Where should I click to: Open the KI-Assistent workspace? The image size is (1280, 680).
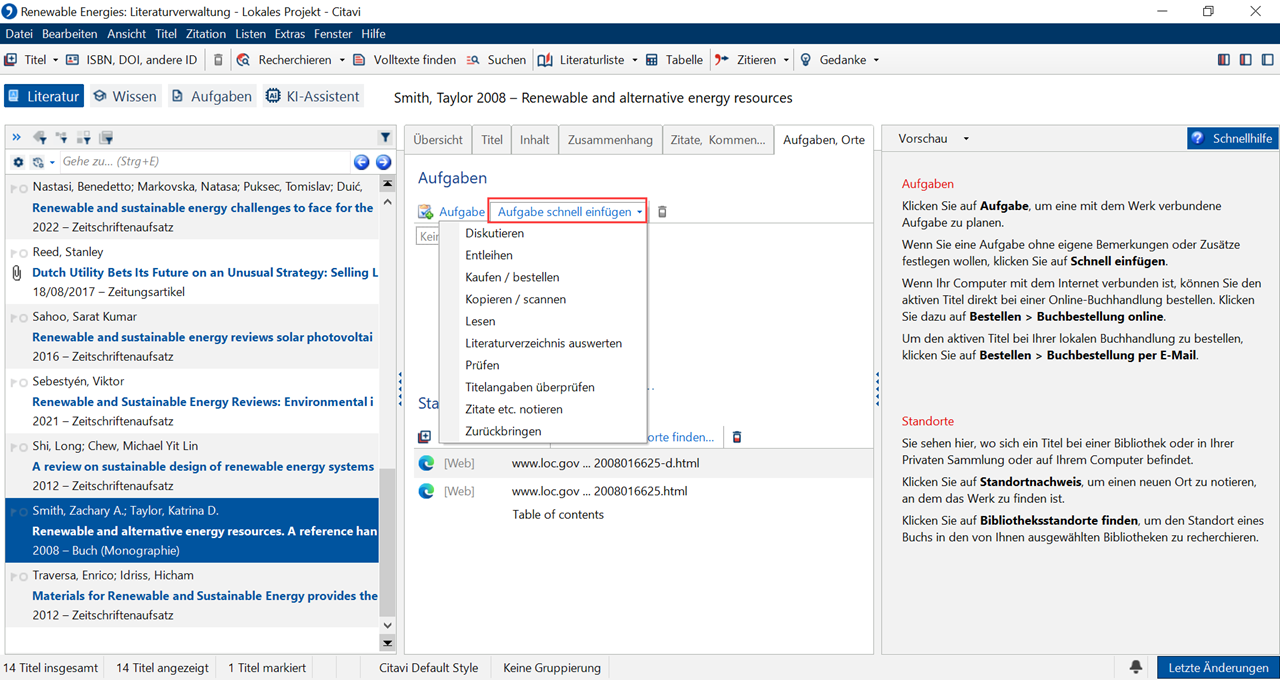point(312,96)
